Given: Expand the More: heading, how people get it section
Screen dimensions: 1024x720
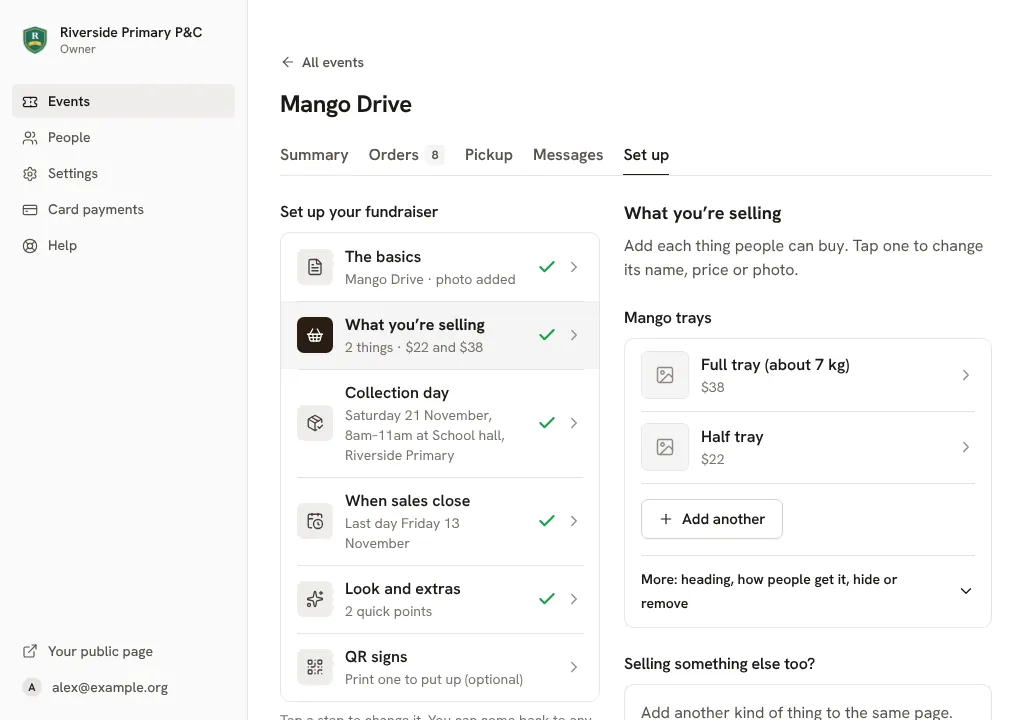Looking at the screenshot, I should coord(807,591).
